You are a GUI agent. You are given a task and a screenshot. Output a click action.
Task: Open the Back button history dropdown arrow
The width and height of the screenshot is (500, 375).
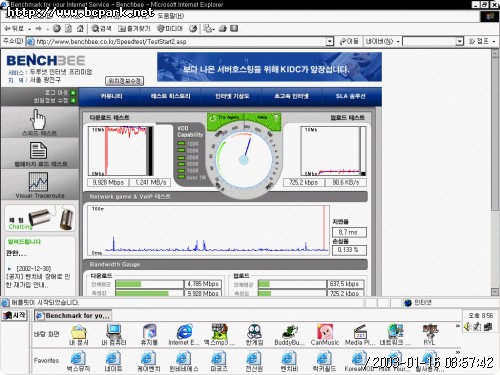[30, 29]
